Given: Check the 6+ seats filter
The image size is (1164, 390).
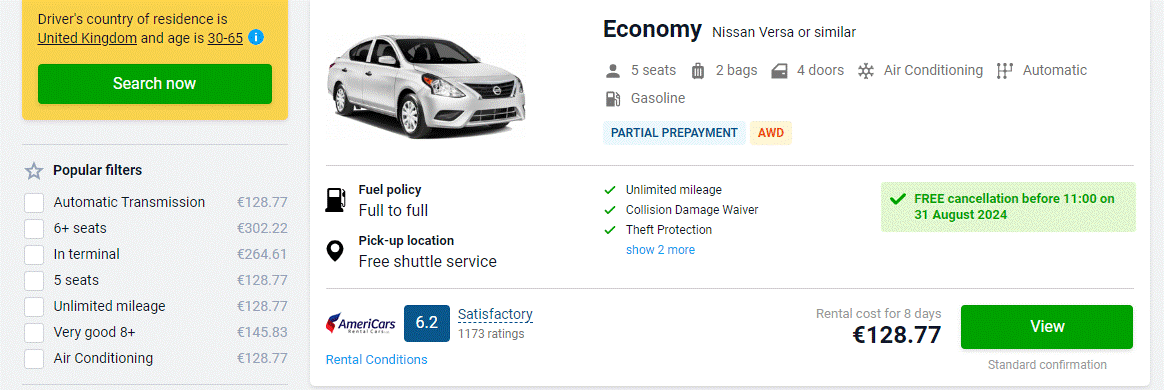Looking at the screenshot, I should tap(34, 229).
